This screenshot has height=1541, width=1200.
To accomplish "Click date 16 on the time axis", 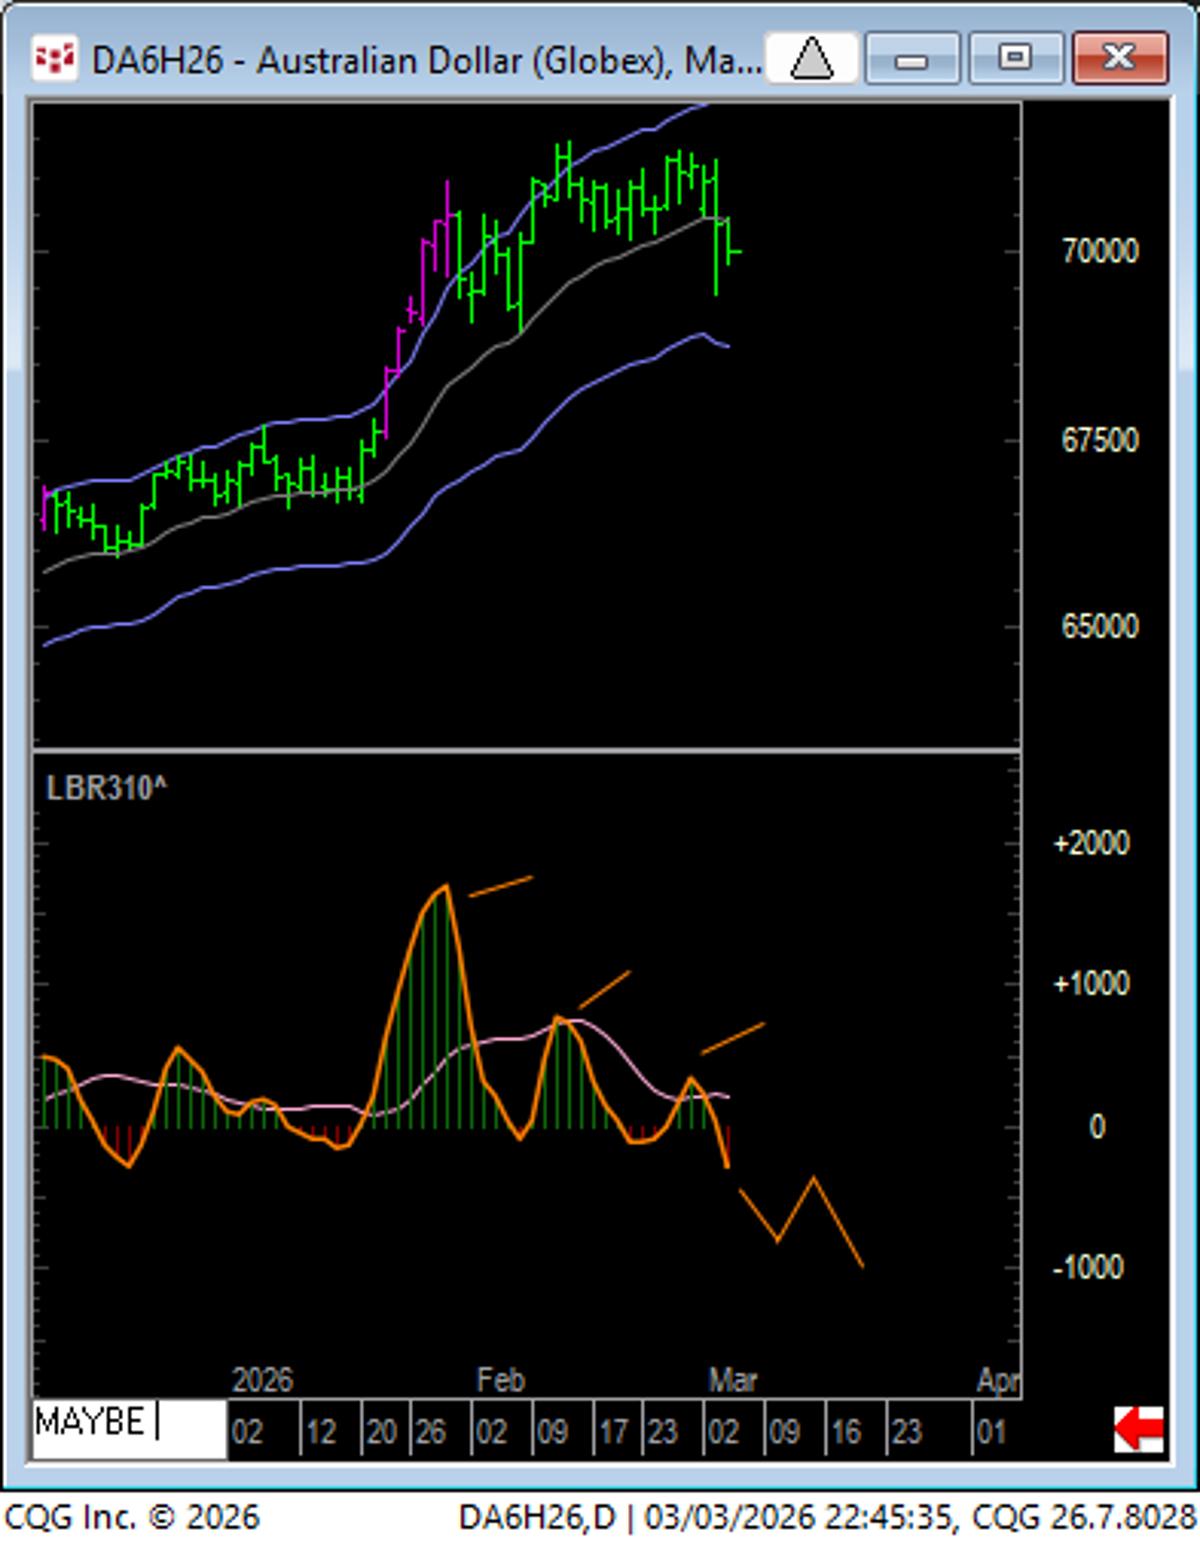I will pos(846,1432).
